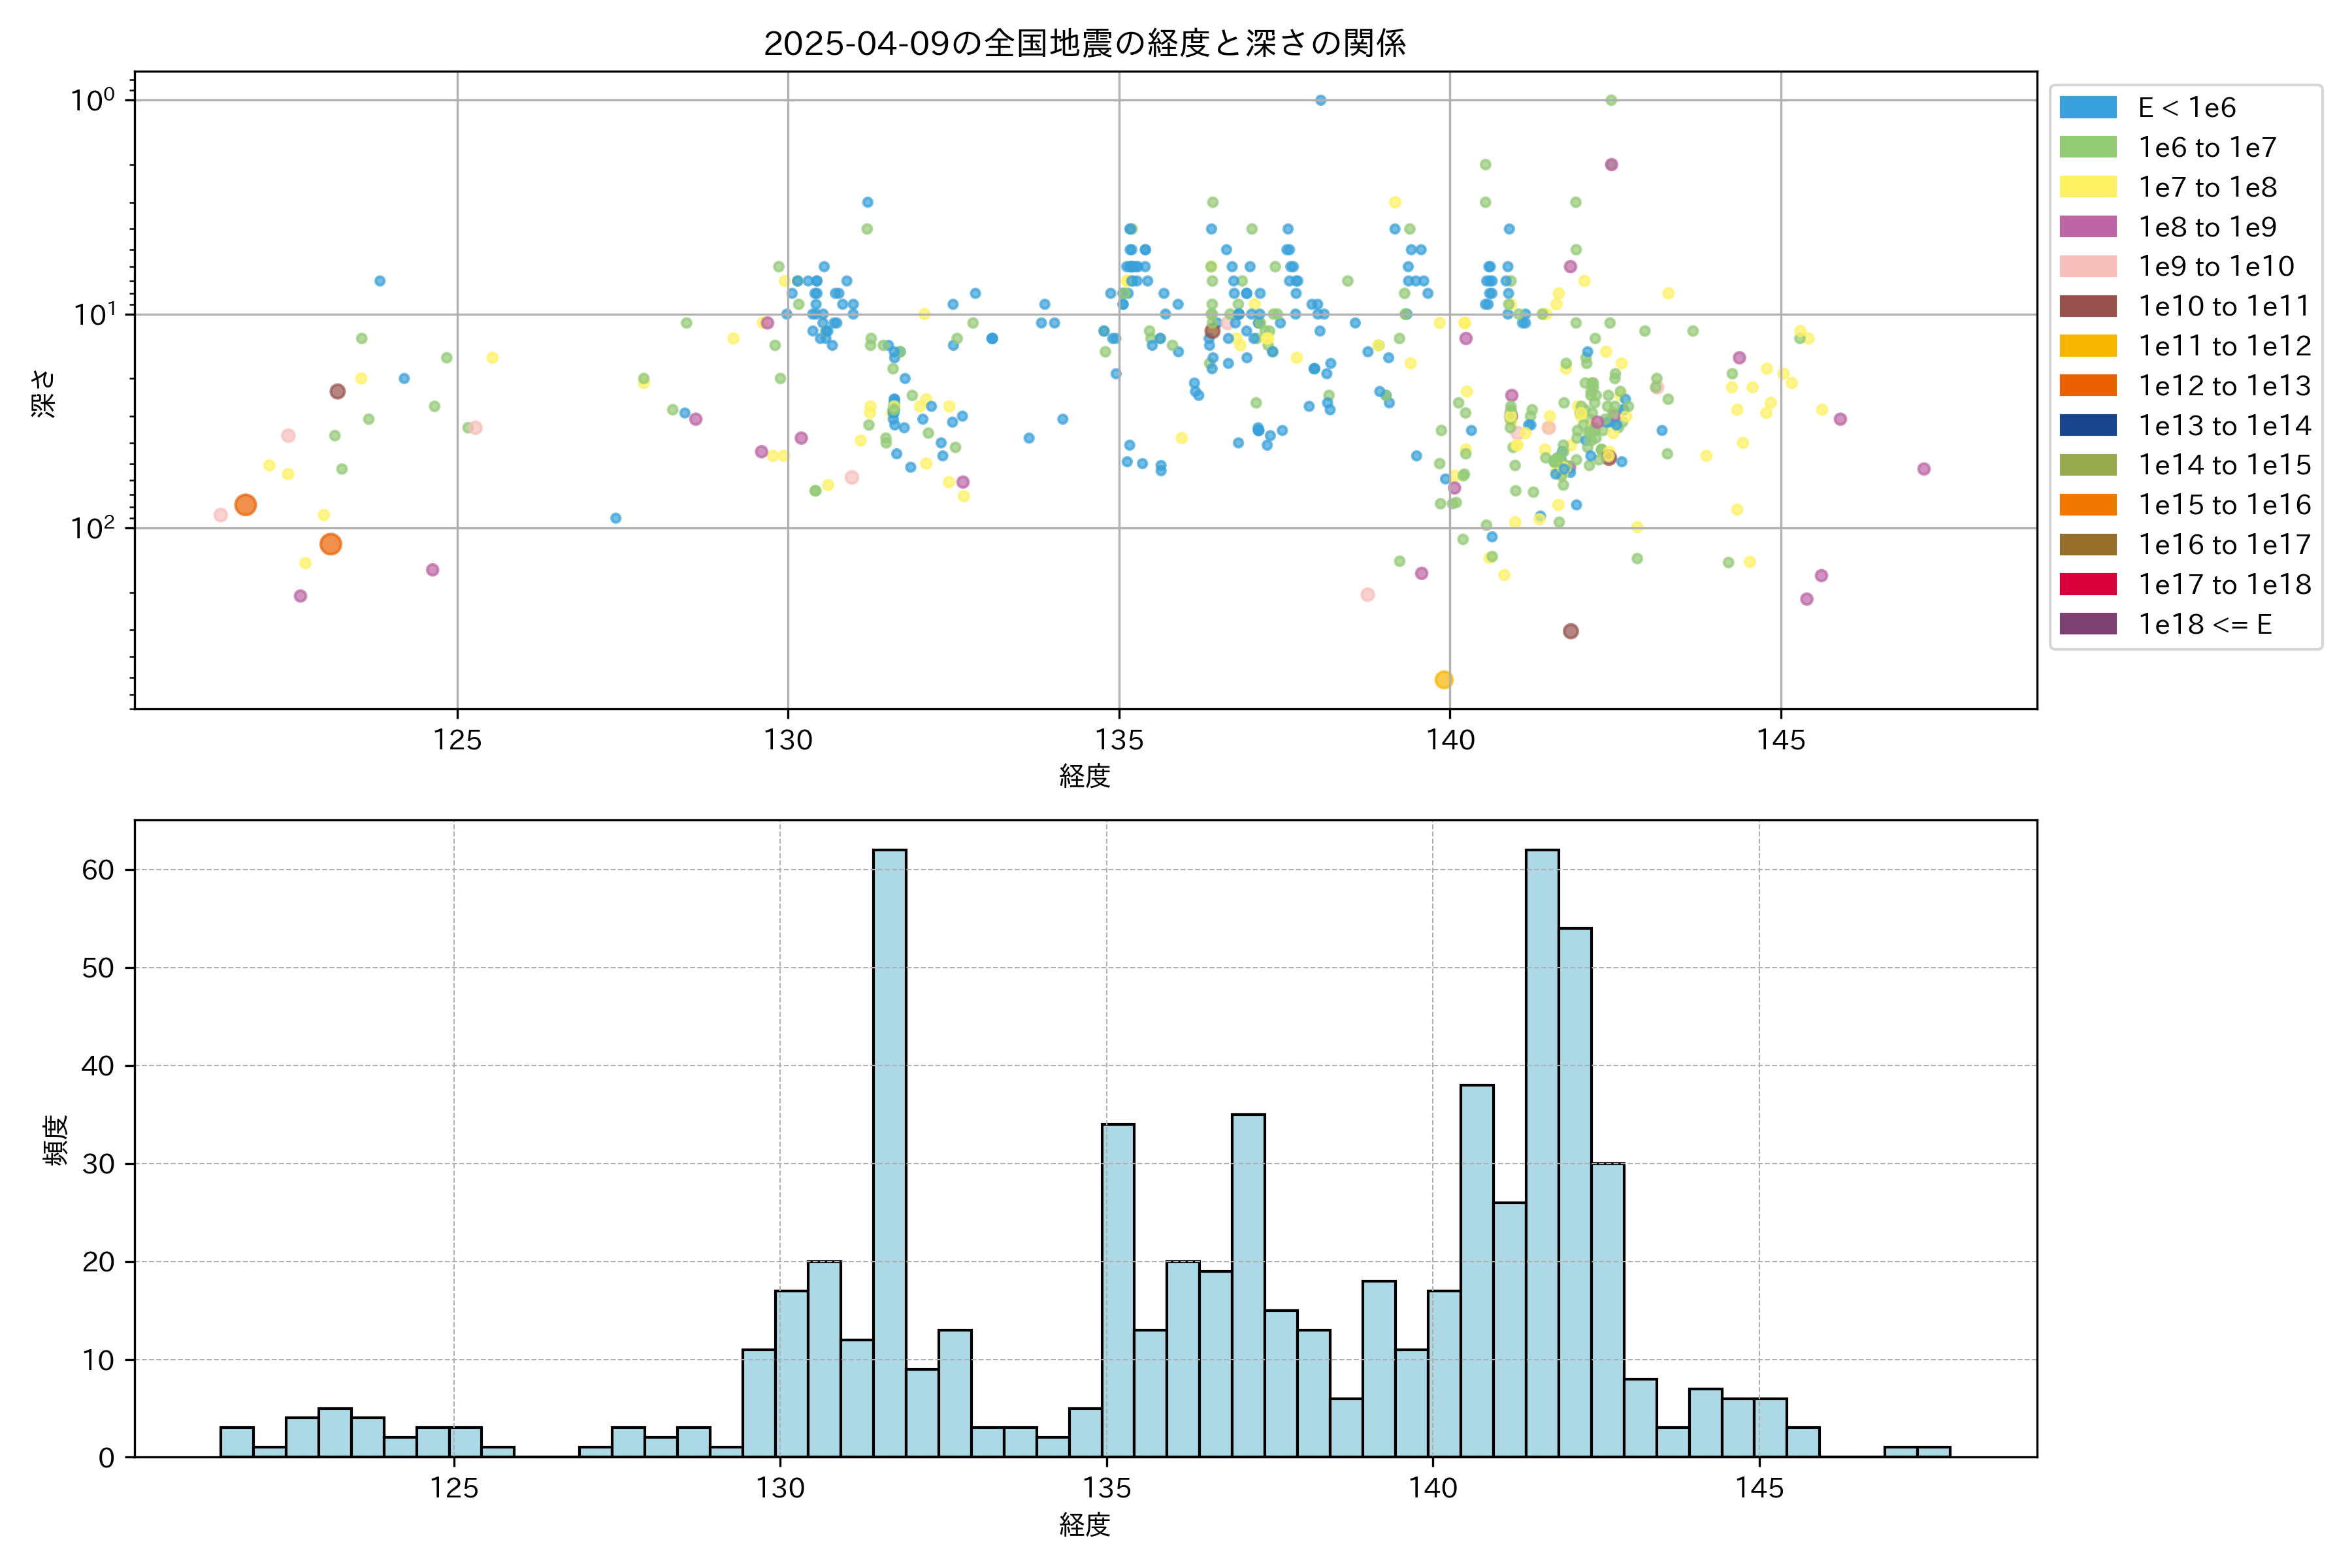Image resolution: width=2352 pixels, height=1568 pixels.
Task: Click the chart title with the date 2025-04-09
Action: (1085, 43)
